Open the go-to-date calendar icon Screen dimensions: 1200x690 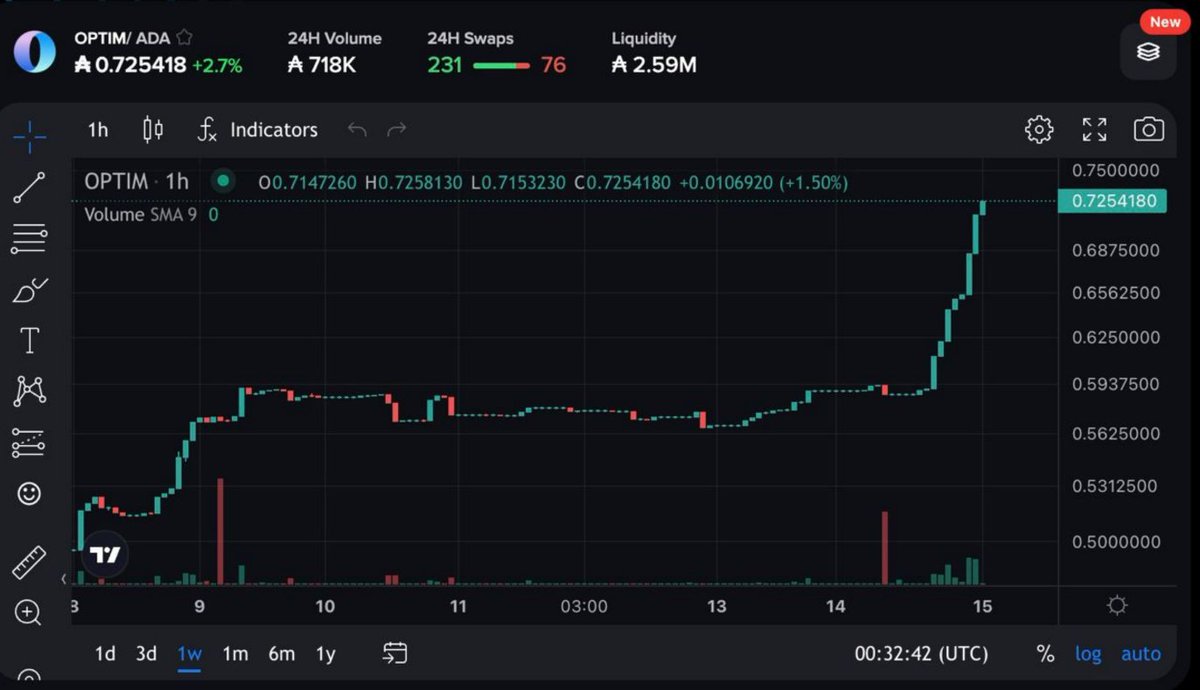pos(395,653)
